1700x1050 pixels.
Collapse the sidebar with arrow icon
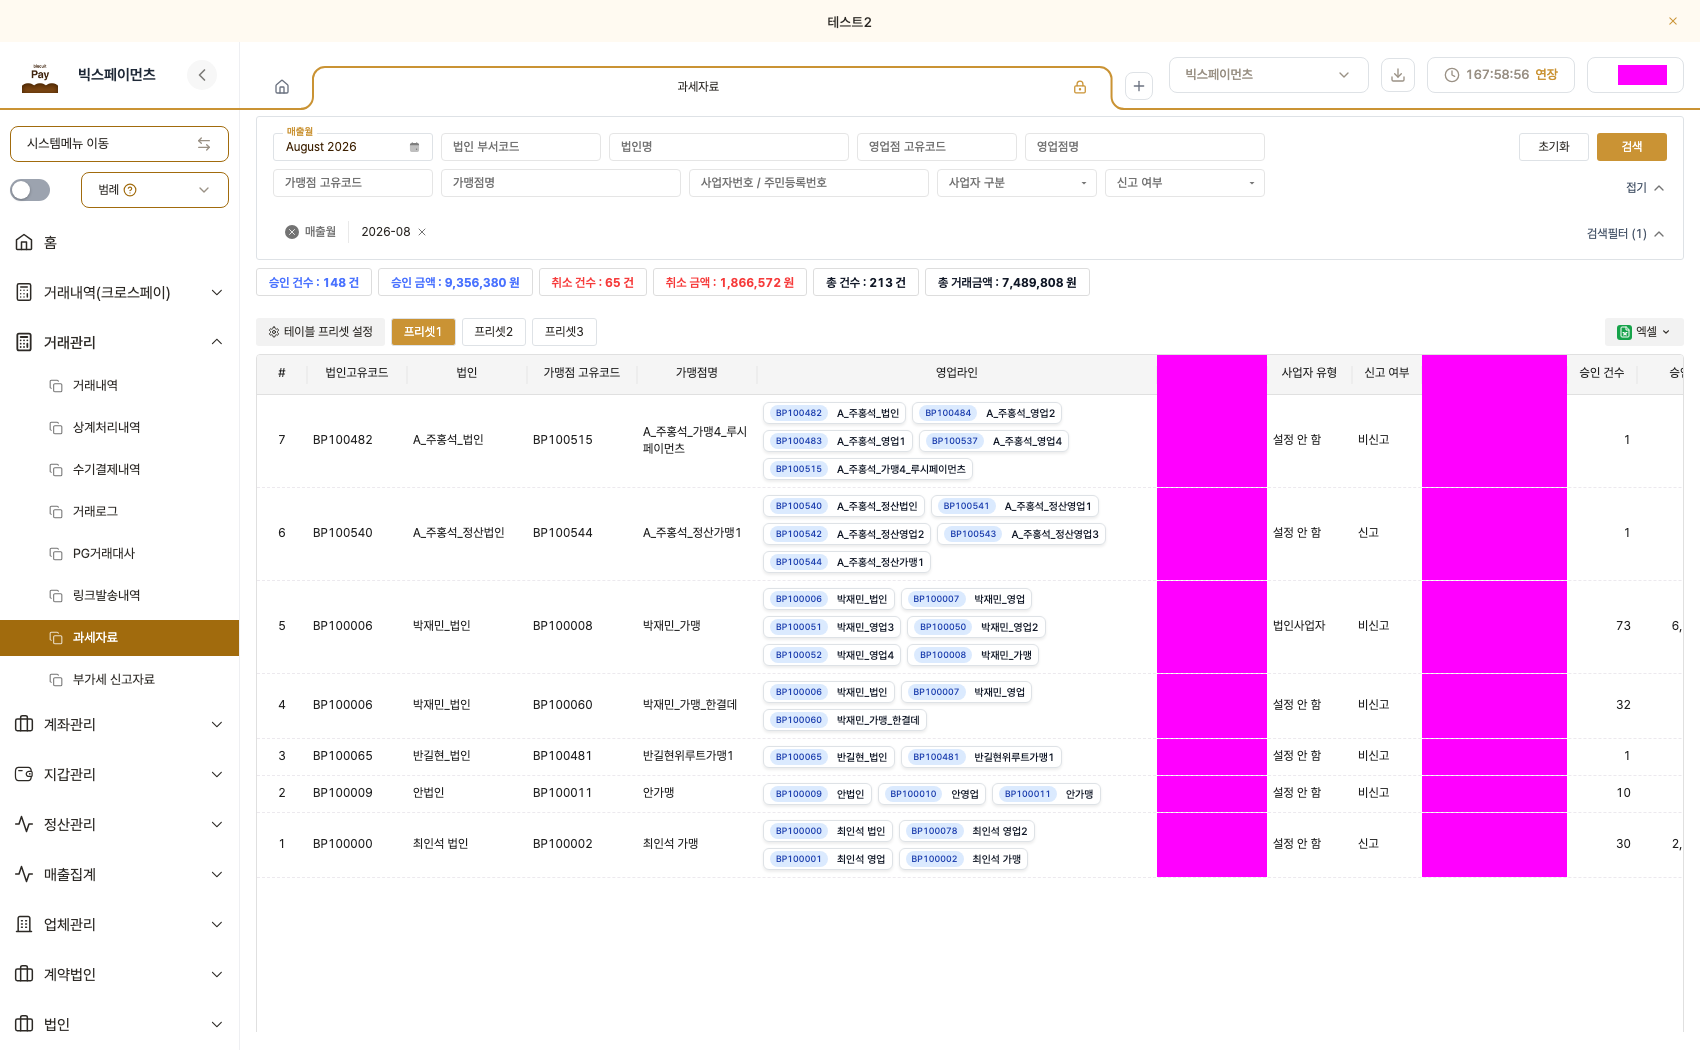point(202,75)
